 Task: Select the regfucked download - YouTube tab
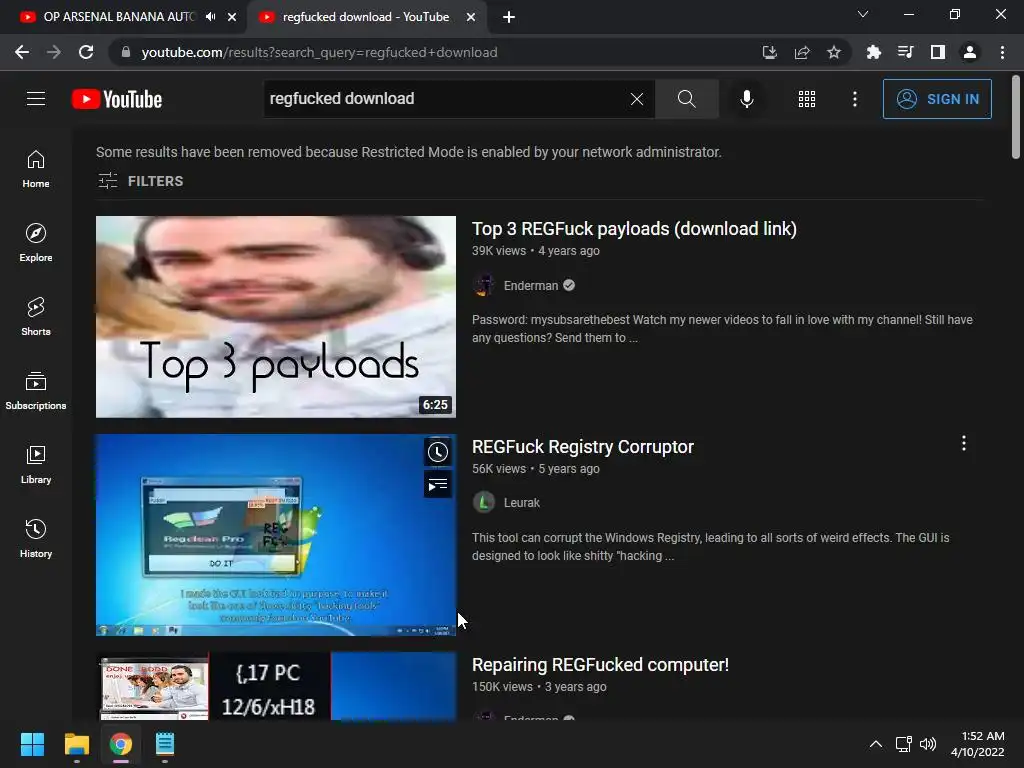pos(366,17)
